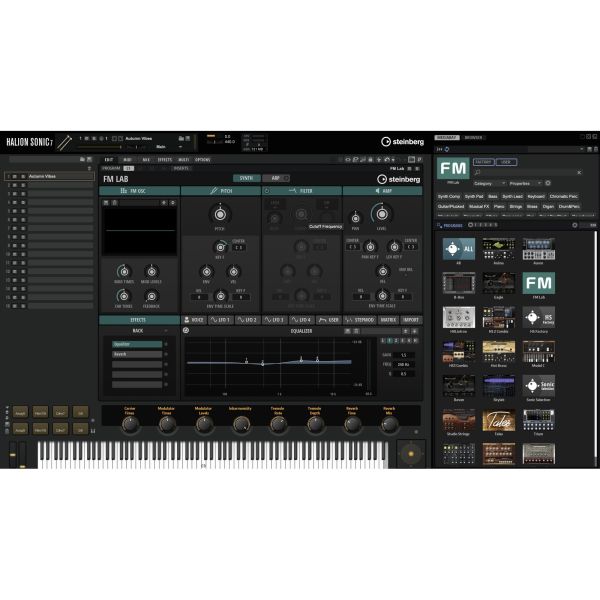Click the Sonic Selection library icon
Screen dimensions: 600x600
538,386
